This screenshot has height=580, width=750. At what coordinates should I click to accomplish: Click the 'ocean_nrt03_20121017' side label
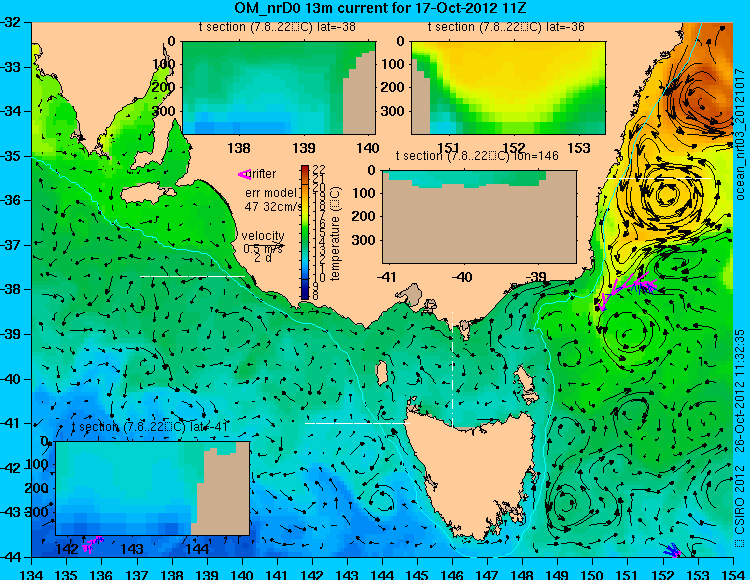coord(740,134)
